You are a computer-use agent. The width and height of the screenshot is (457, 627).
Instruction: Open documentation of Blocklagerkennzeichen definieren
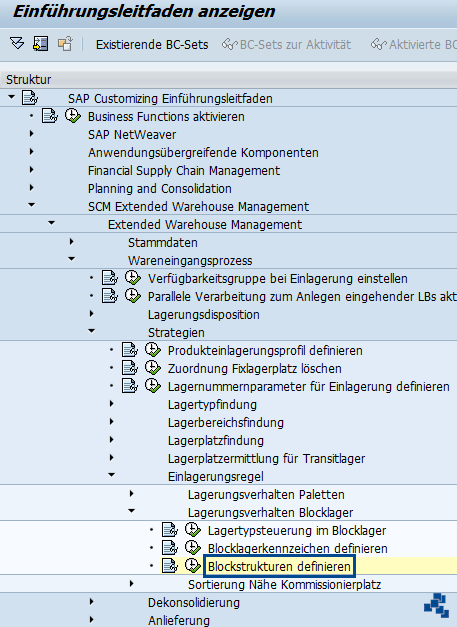point(170,548)
